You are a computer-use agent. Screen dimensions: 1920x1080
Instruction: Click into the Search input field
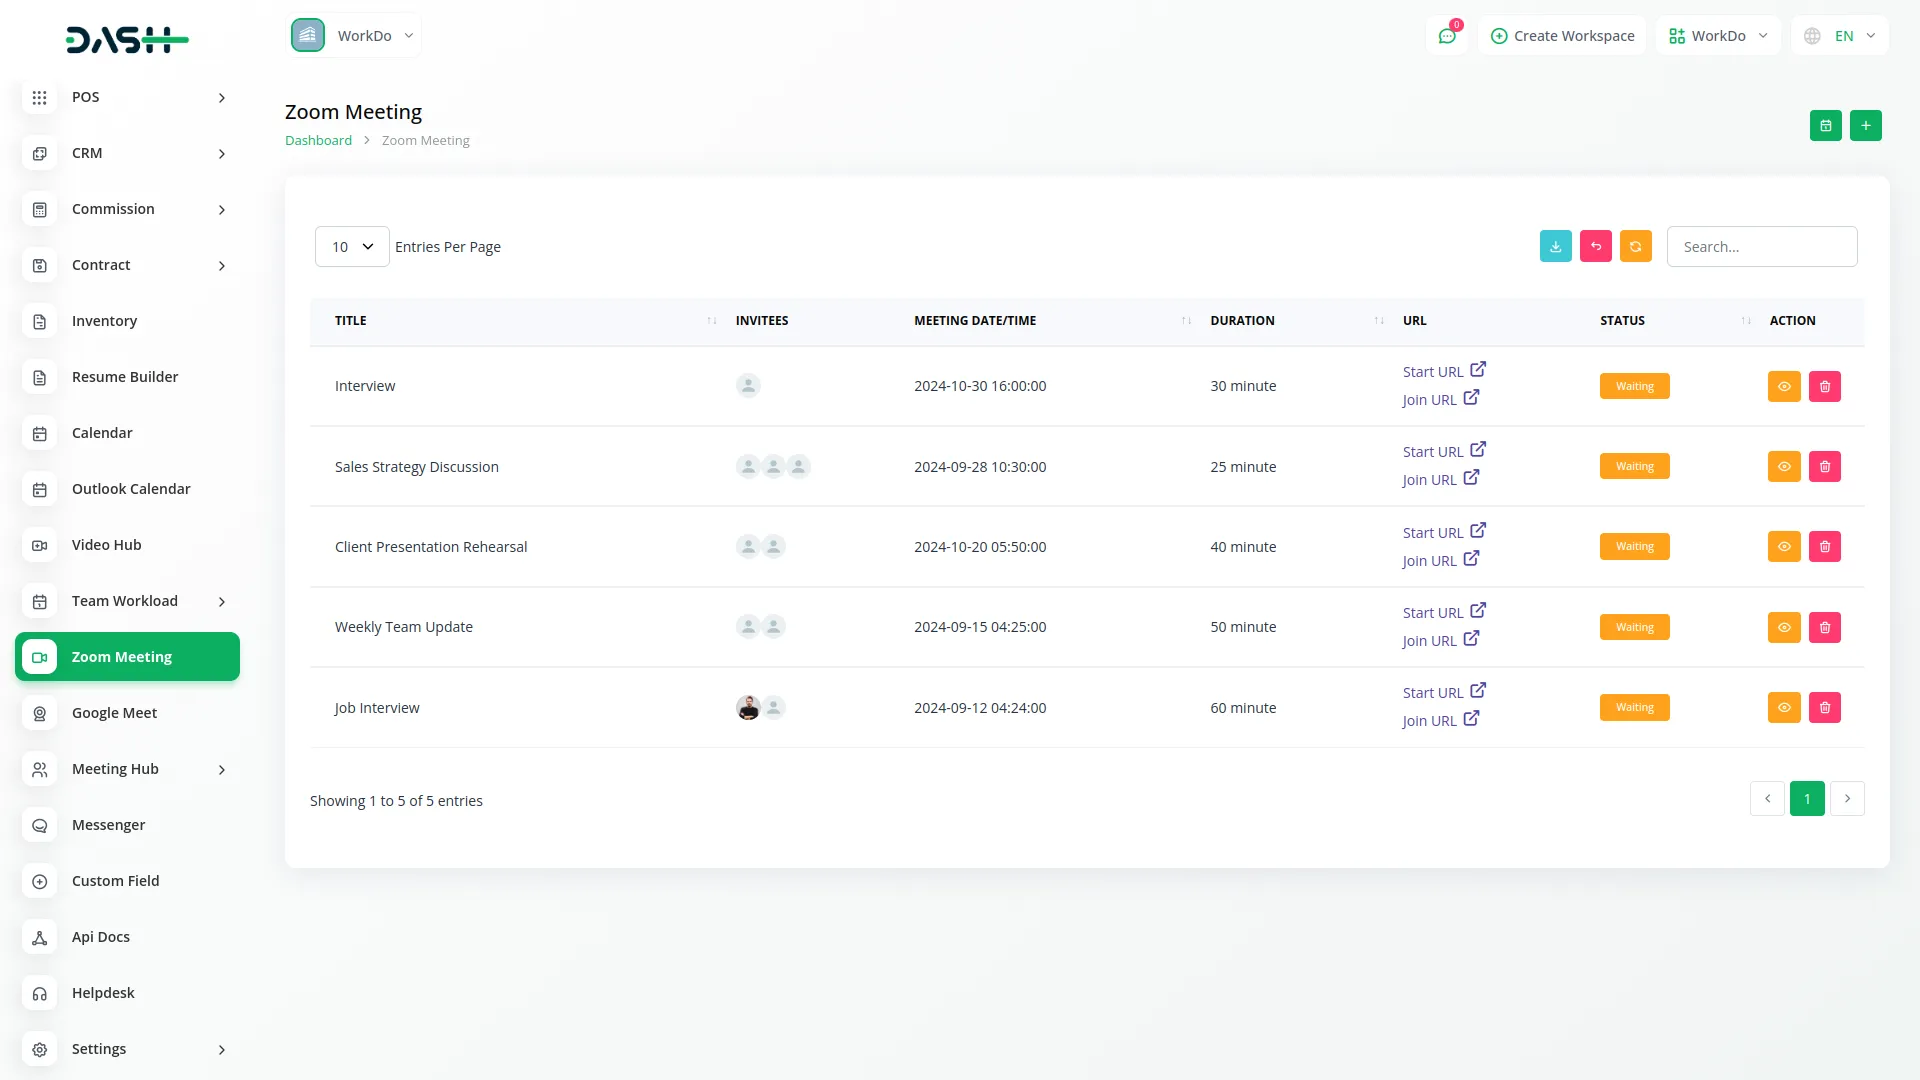1761,247
